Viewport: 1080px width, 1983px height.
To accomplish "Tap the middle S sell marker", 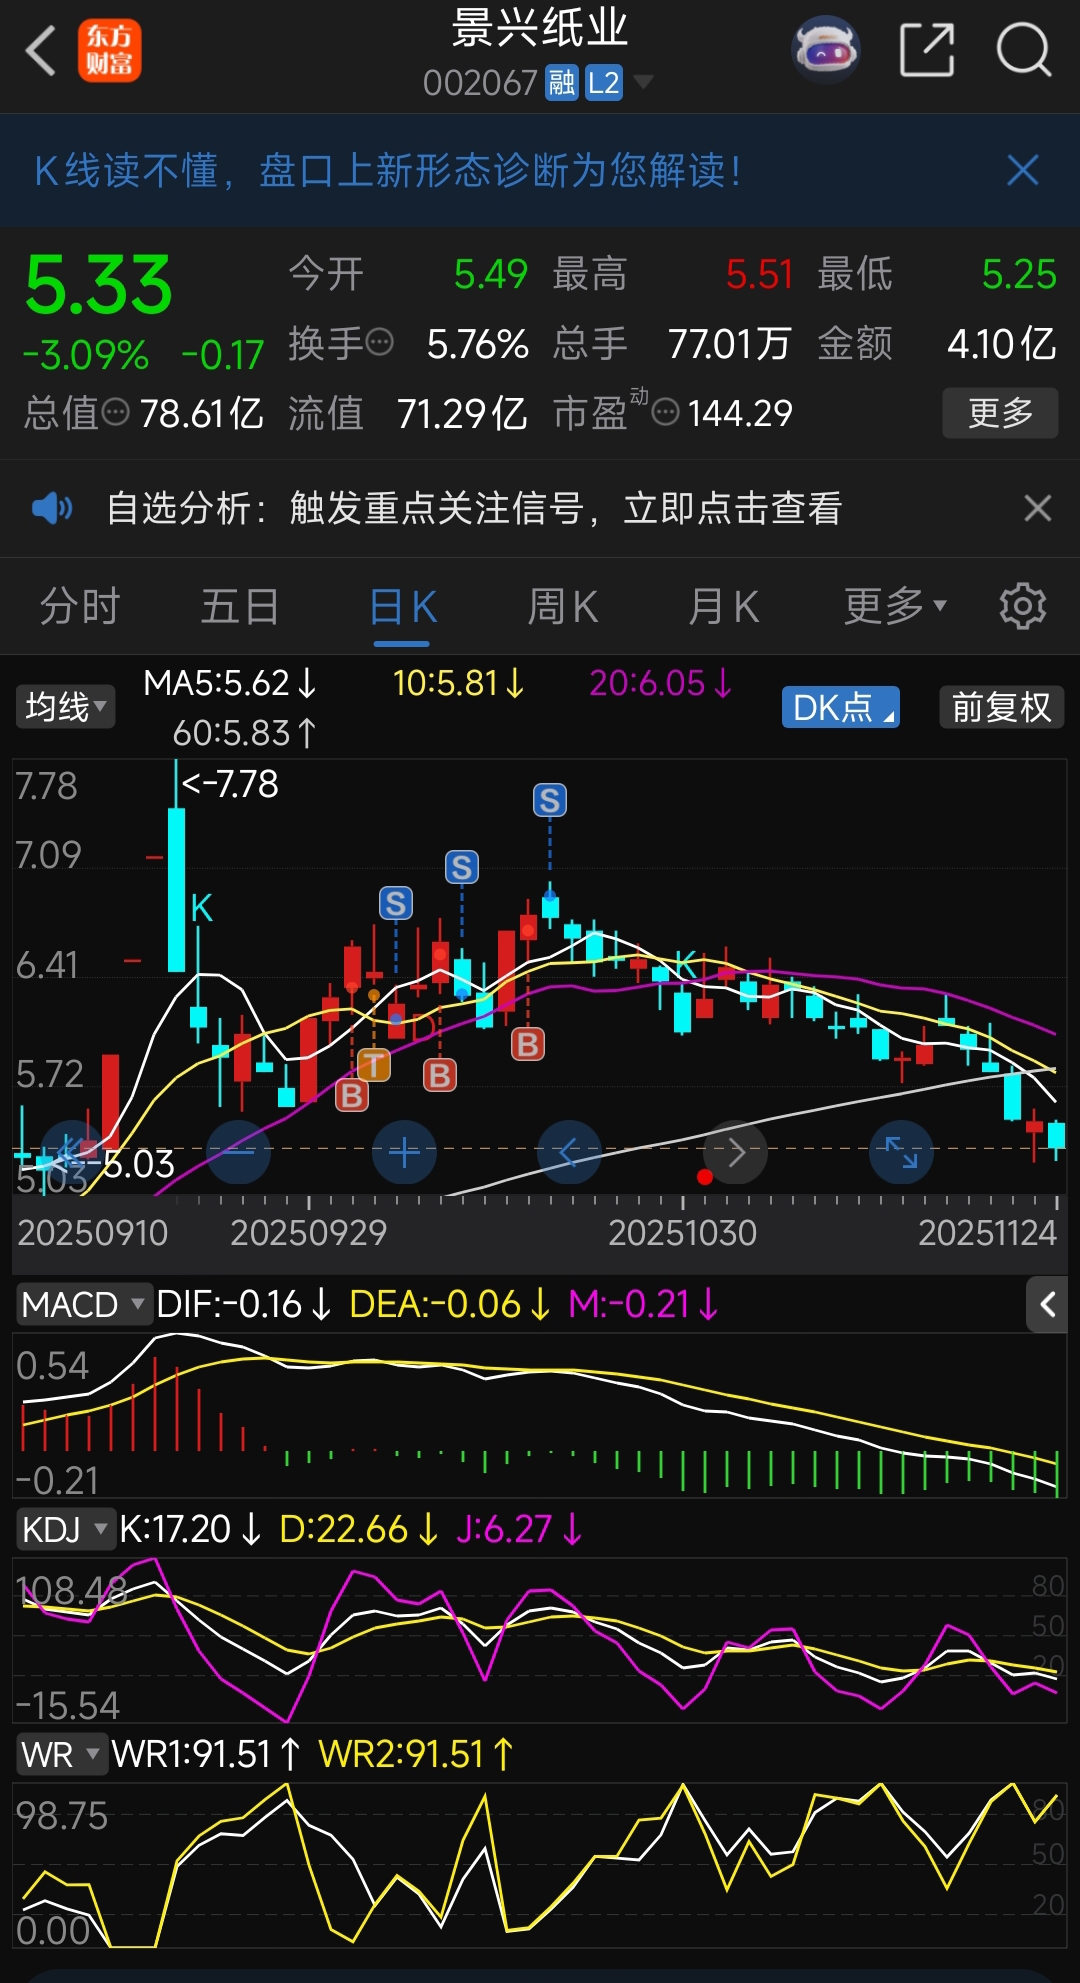I will pos(461,867).
